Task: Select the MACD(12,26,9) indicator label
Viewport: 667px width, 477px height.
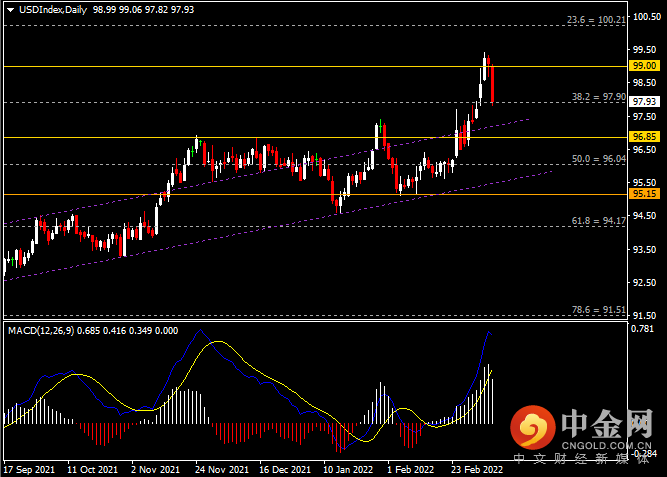Action: [x=41, y=331]
